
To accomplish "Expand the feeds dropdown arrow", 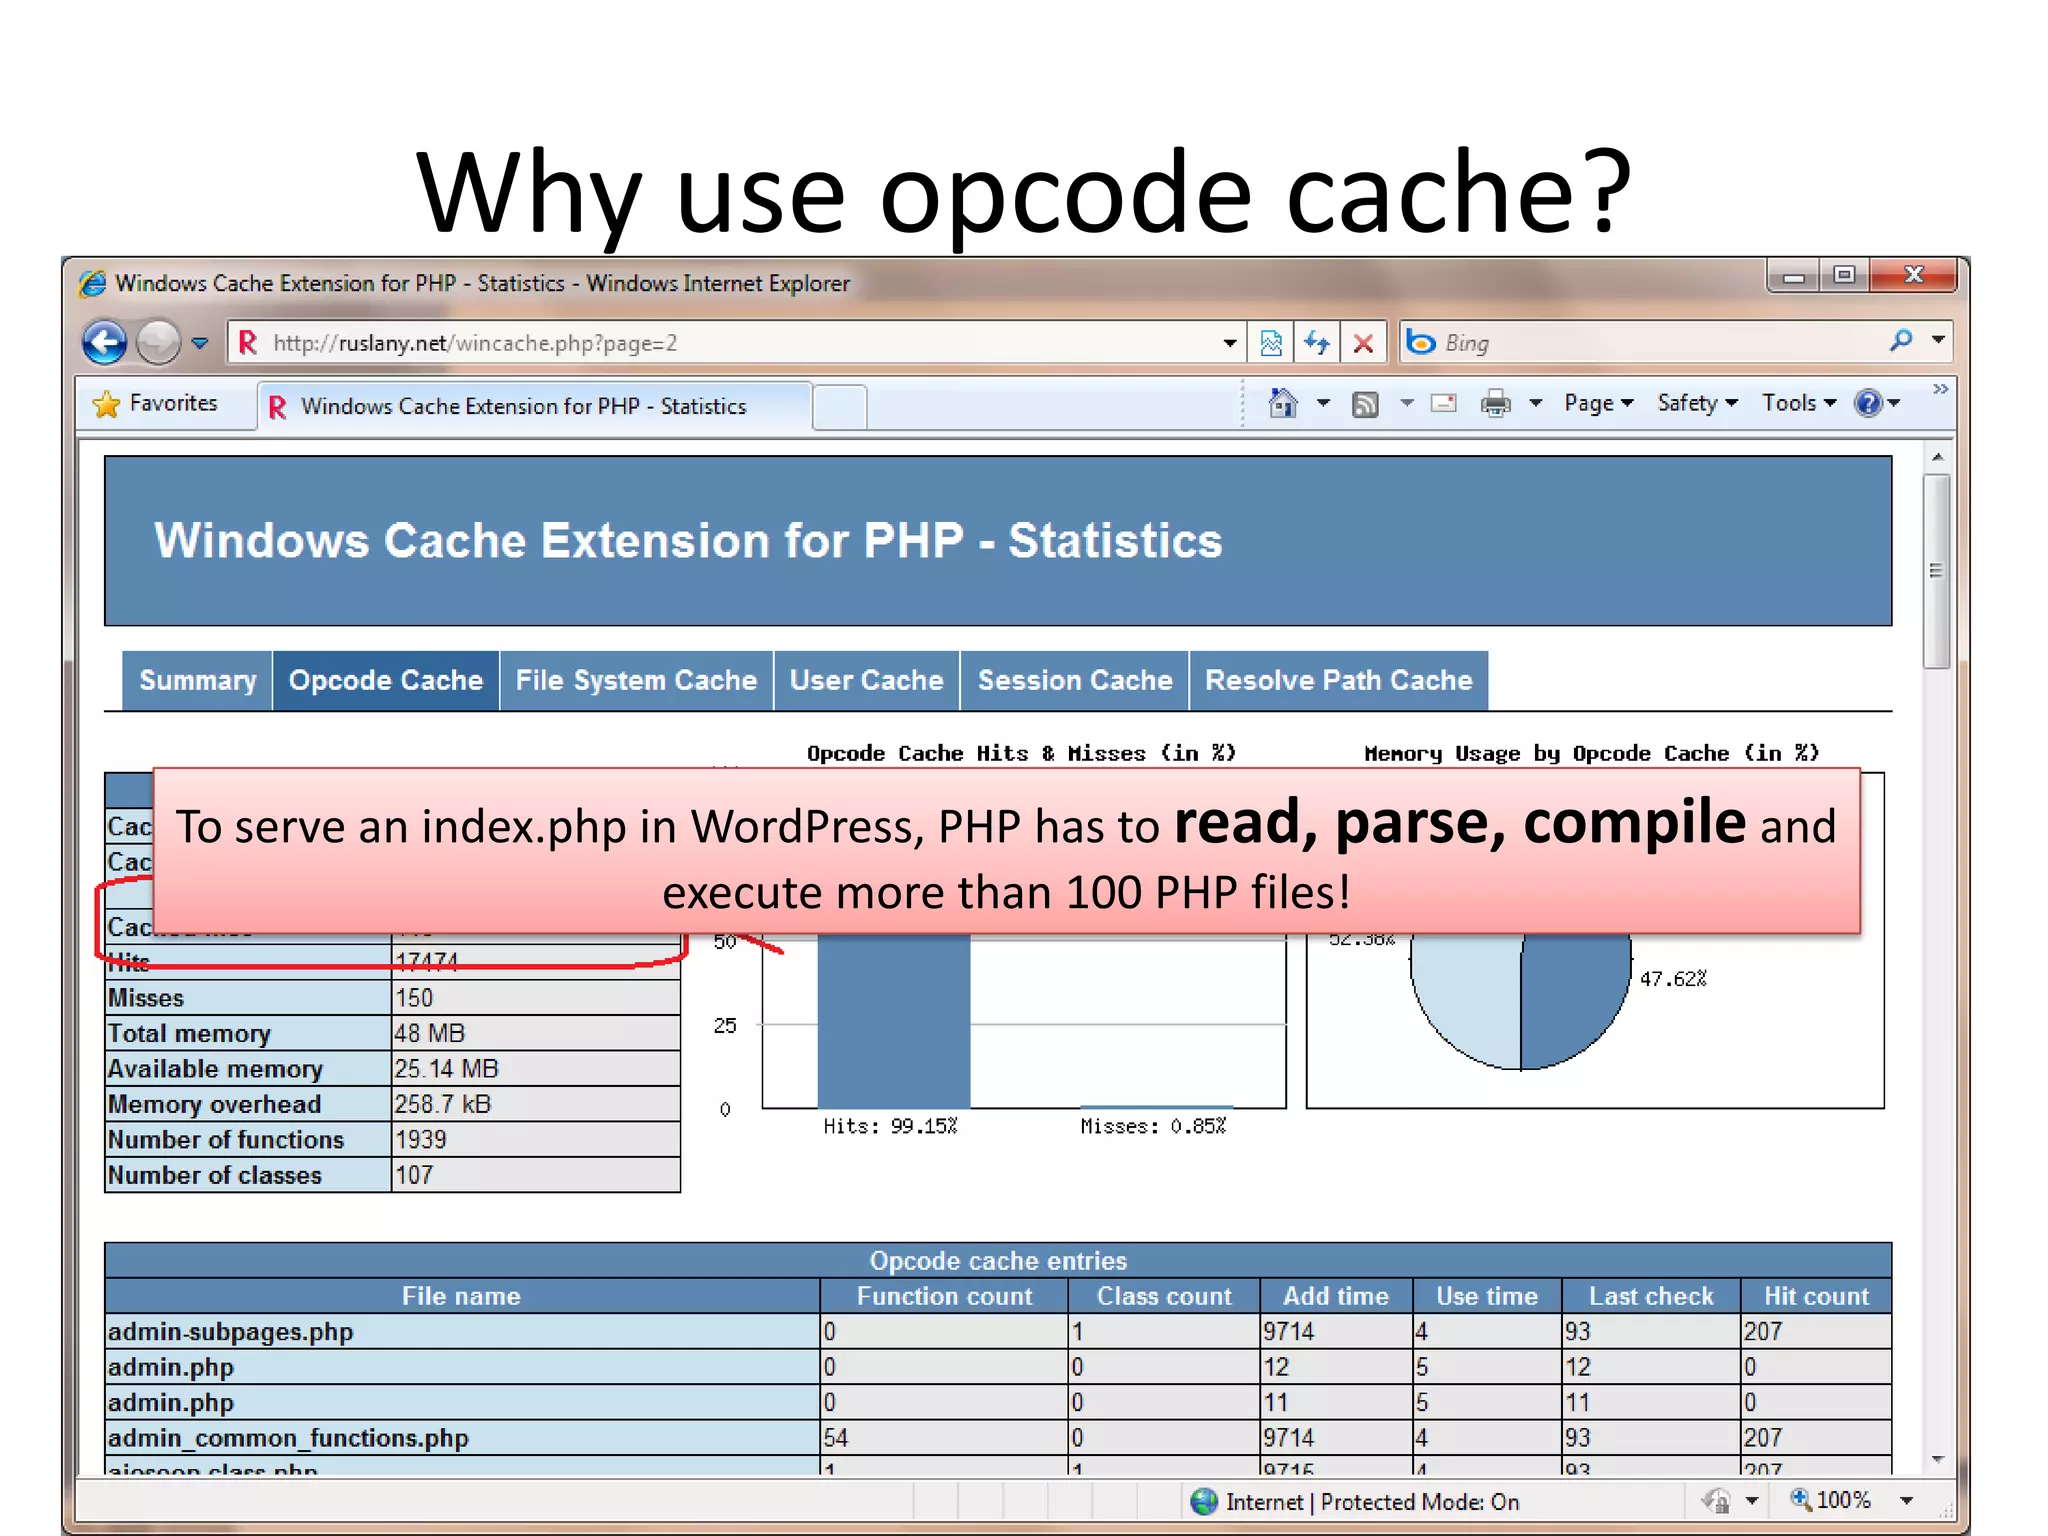I will [x=1406, y=403].
